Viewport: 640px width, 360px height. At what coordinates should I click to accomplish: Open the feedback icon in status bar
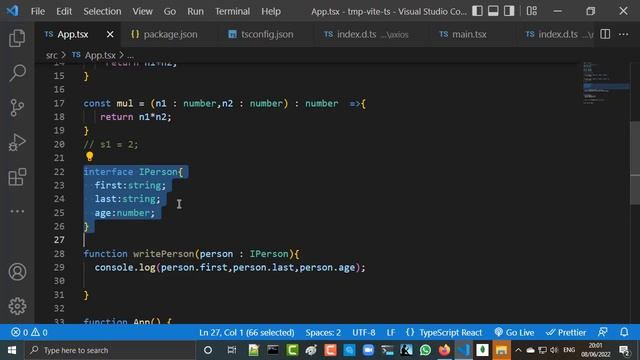[x=602, y=332]
